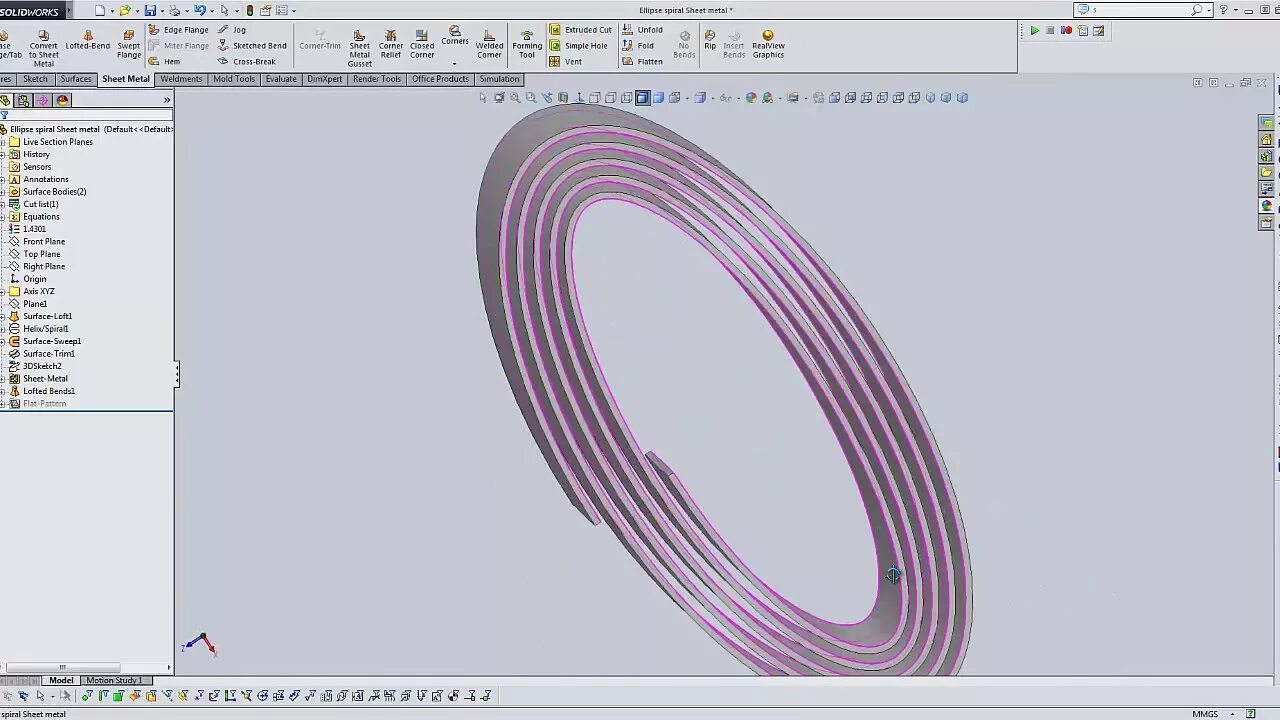Toggle the Forming Tool
The image size is (1280, 720).
(x=527, y=45)
